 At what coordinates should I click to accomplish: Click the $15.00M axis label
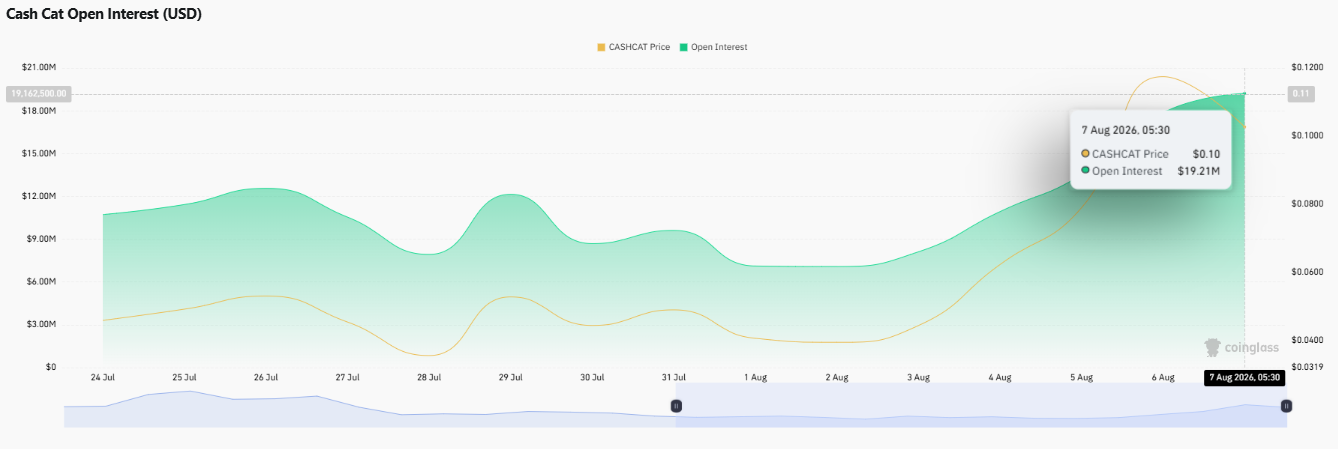point(39,153)
